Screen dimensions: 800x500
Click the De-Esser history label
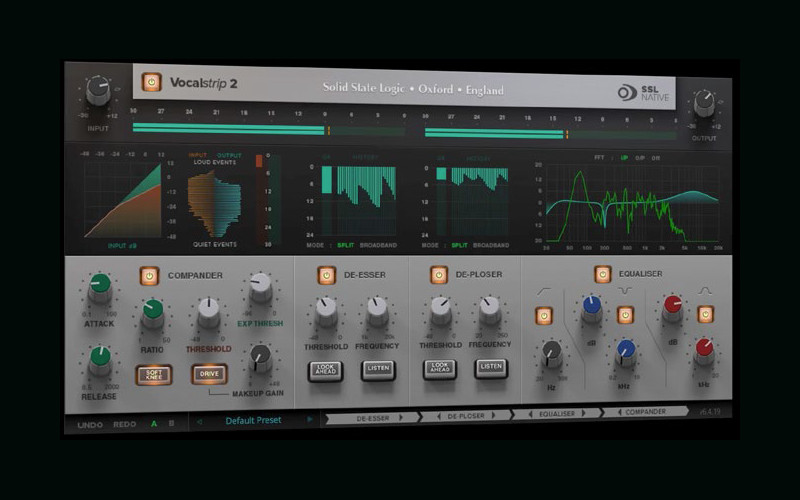click(365, 157)
